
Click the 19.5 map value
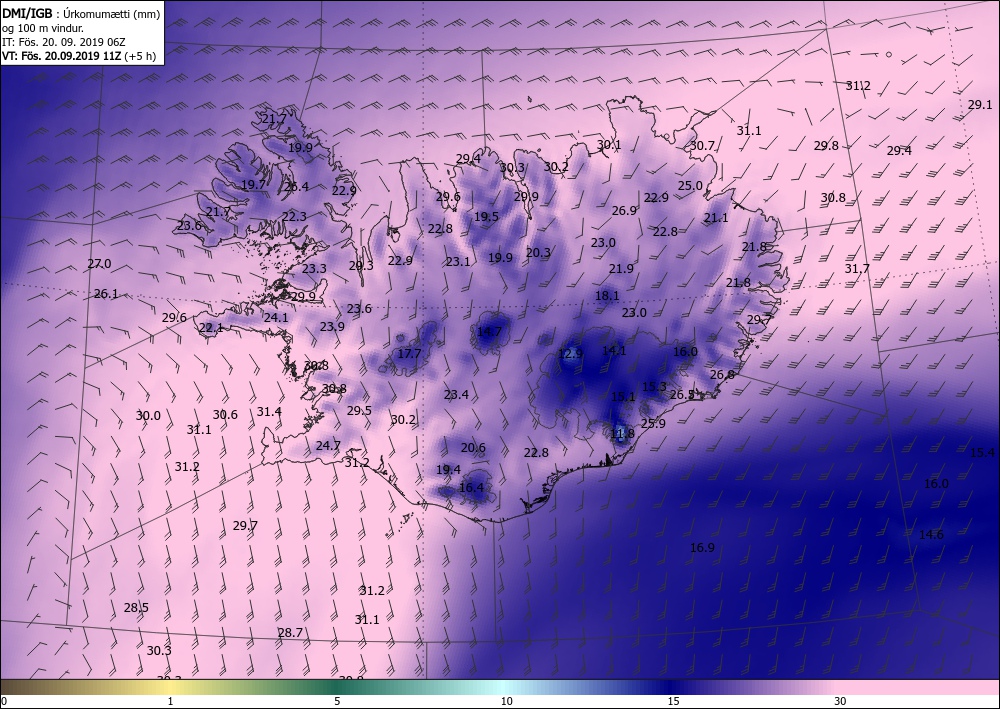pyautogui.click(x=486, y=217)
